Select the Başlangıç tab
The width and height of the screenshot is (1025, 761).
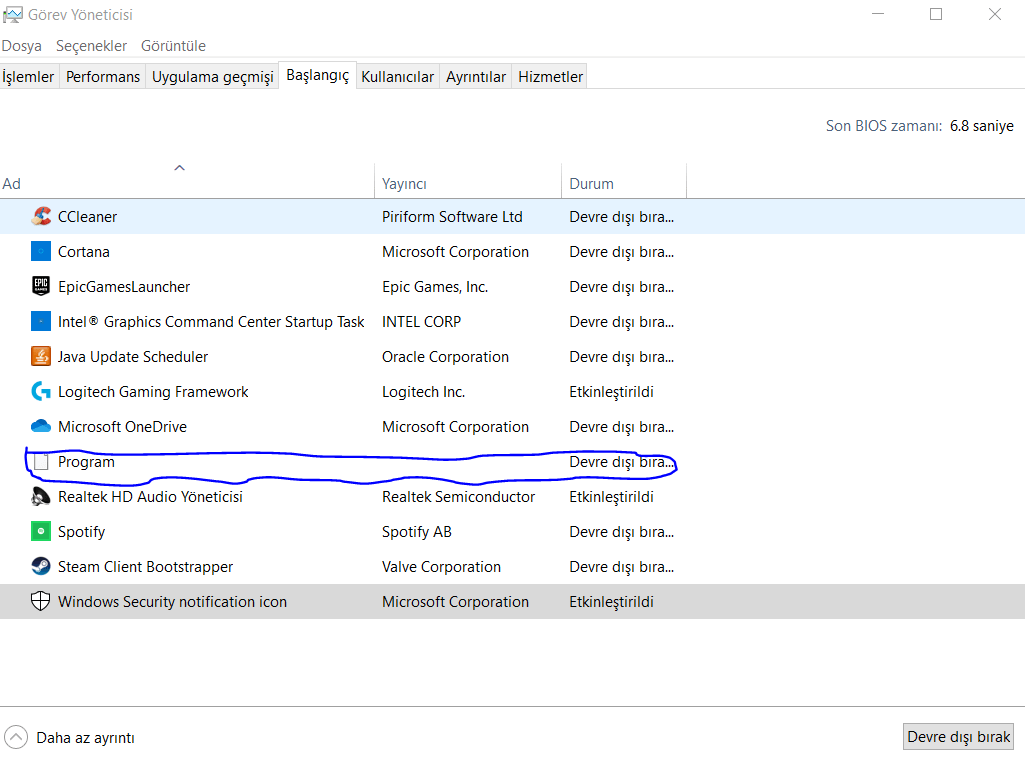(318, 75)
